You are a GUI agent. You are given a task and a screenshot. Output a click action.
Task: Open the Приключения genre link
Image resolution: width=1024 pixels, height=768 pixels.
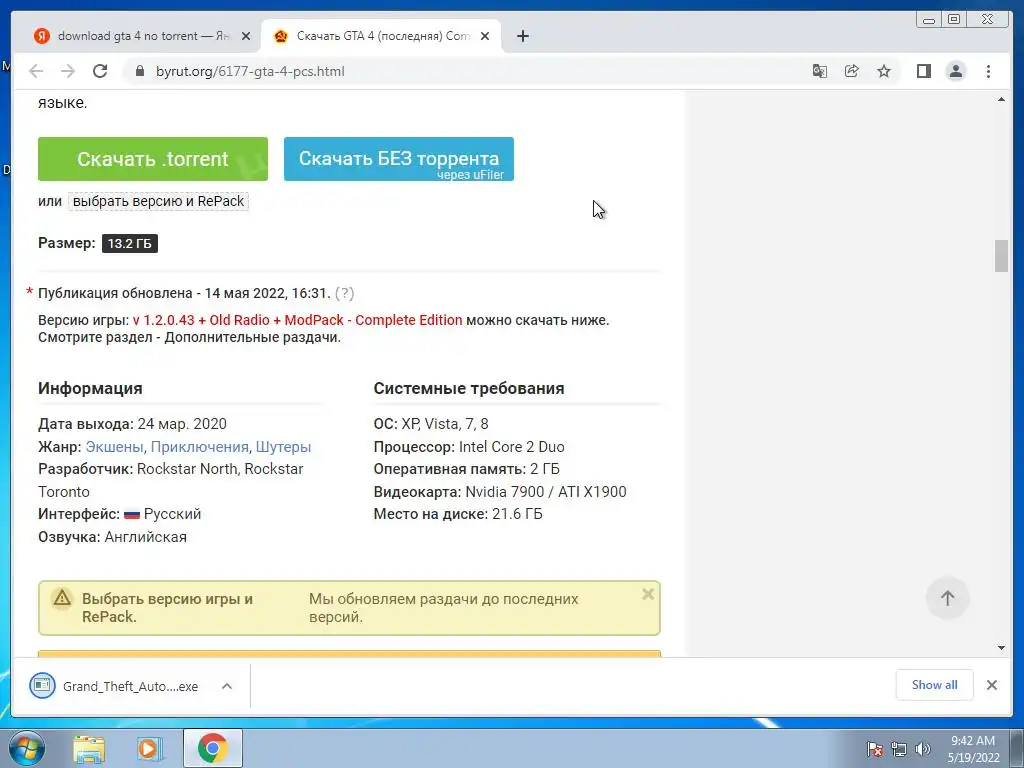click(199, 447)
